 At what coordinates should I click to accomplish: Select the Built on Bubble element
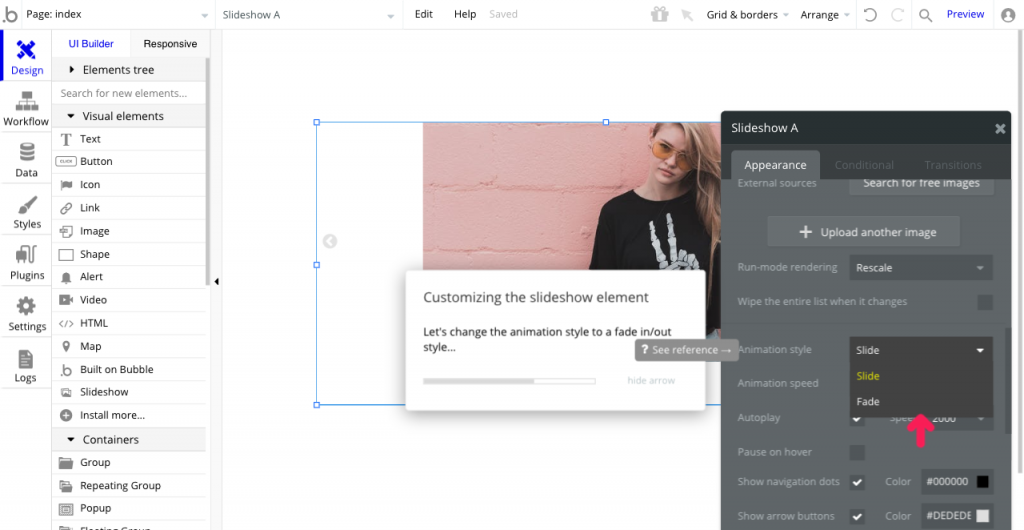129,369
